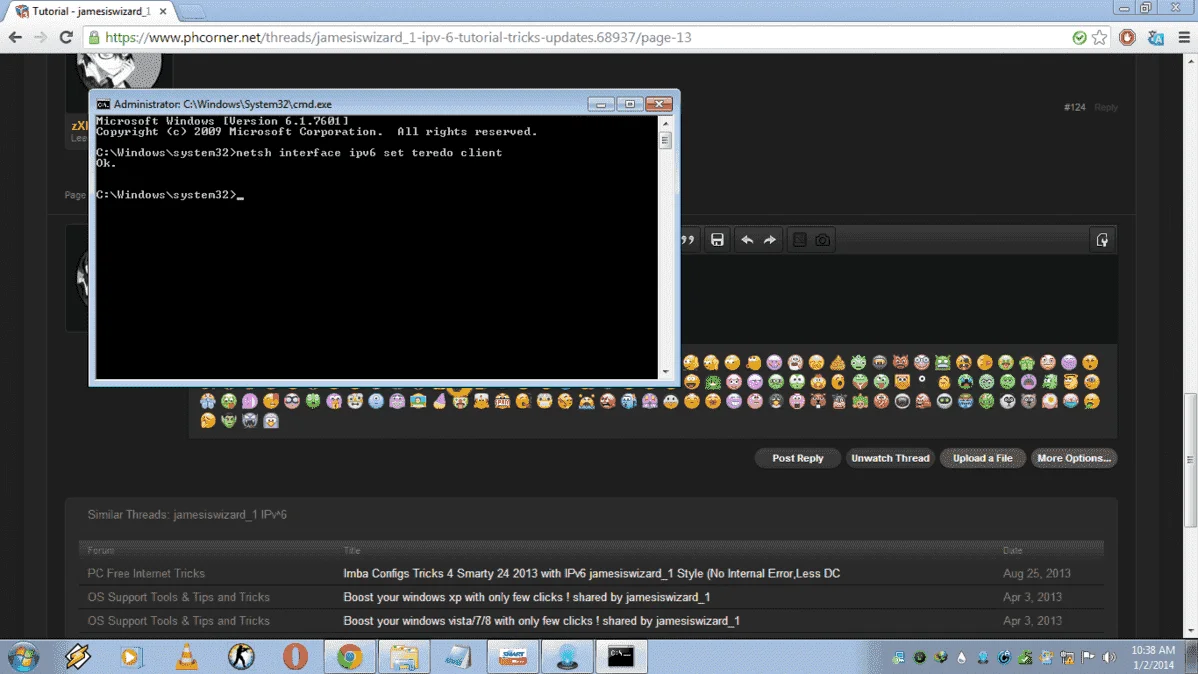The image size is (1198, 674).
Task: Click the cmd window scrollbar down arrow
Action: (665, 372)
